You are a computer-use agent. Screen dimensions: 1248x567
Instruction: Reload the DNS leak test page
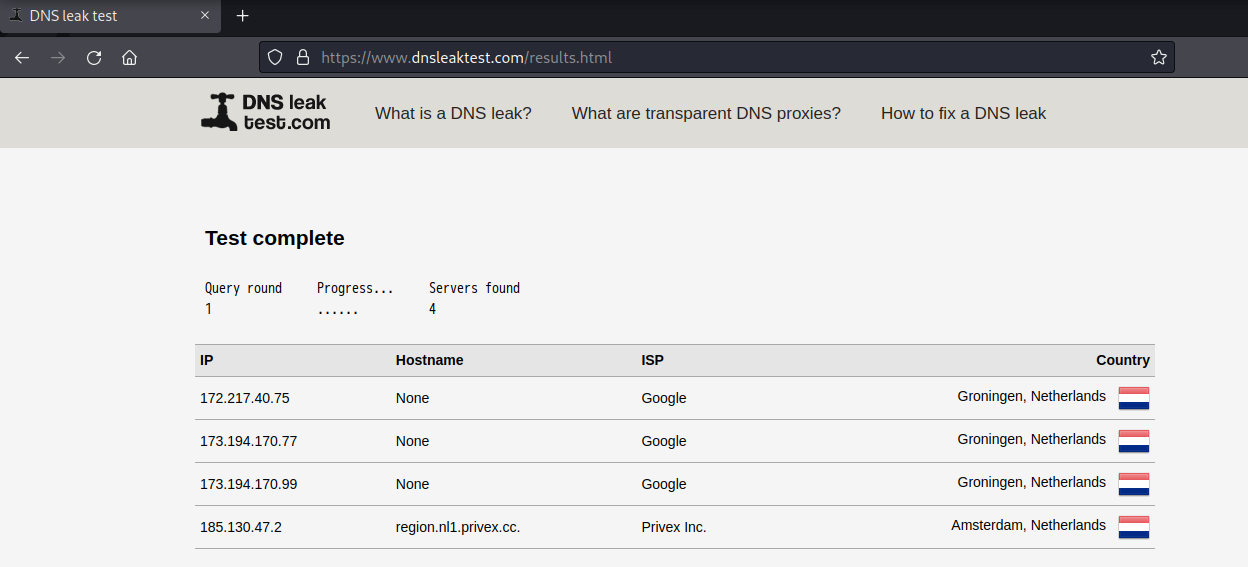click(x=94, y=58)
